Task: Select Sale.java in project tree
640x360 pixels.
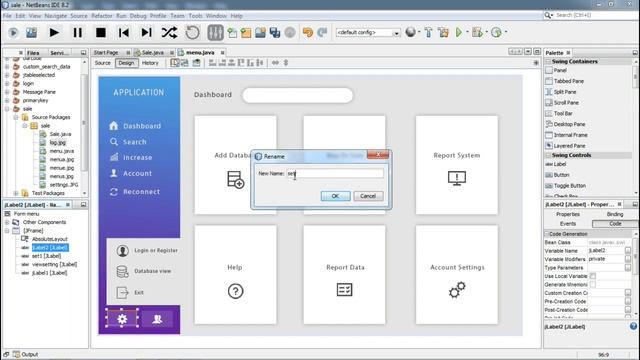Action: (x=60, y=134)
